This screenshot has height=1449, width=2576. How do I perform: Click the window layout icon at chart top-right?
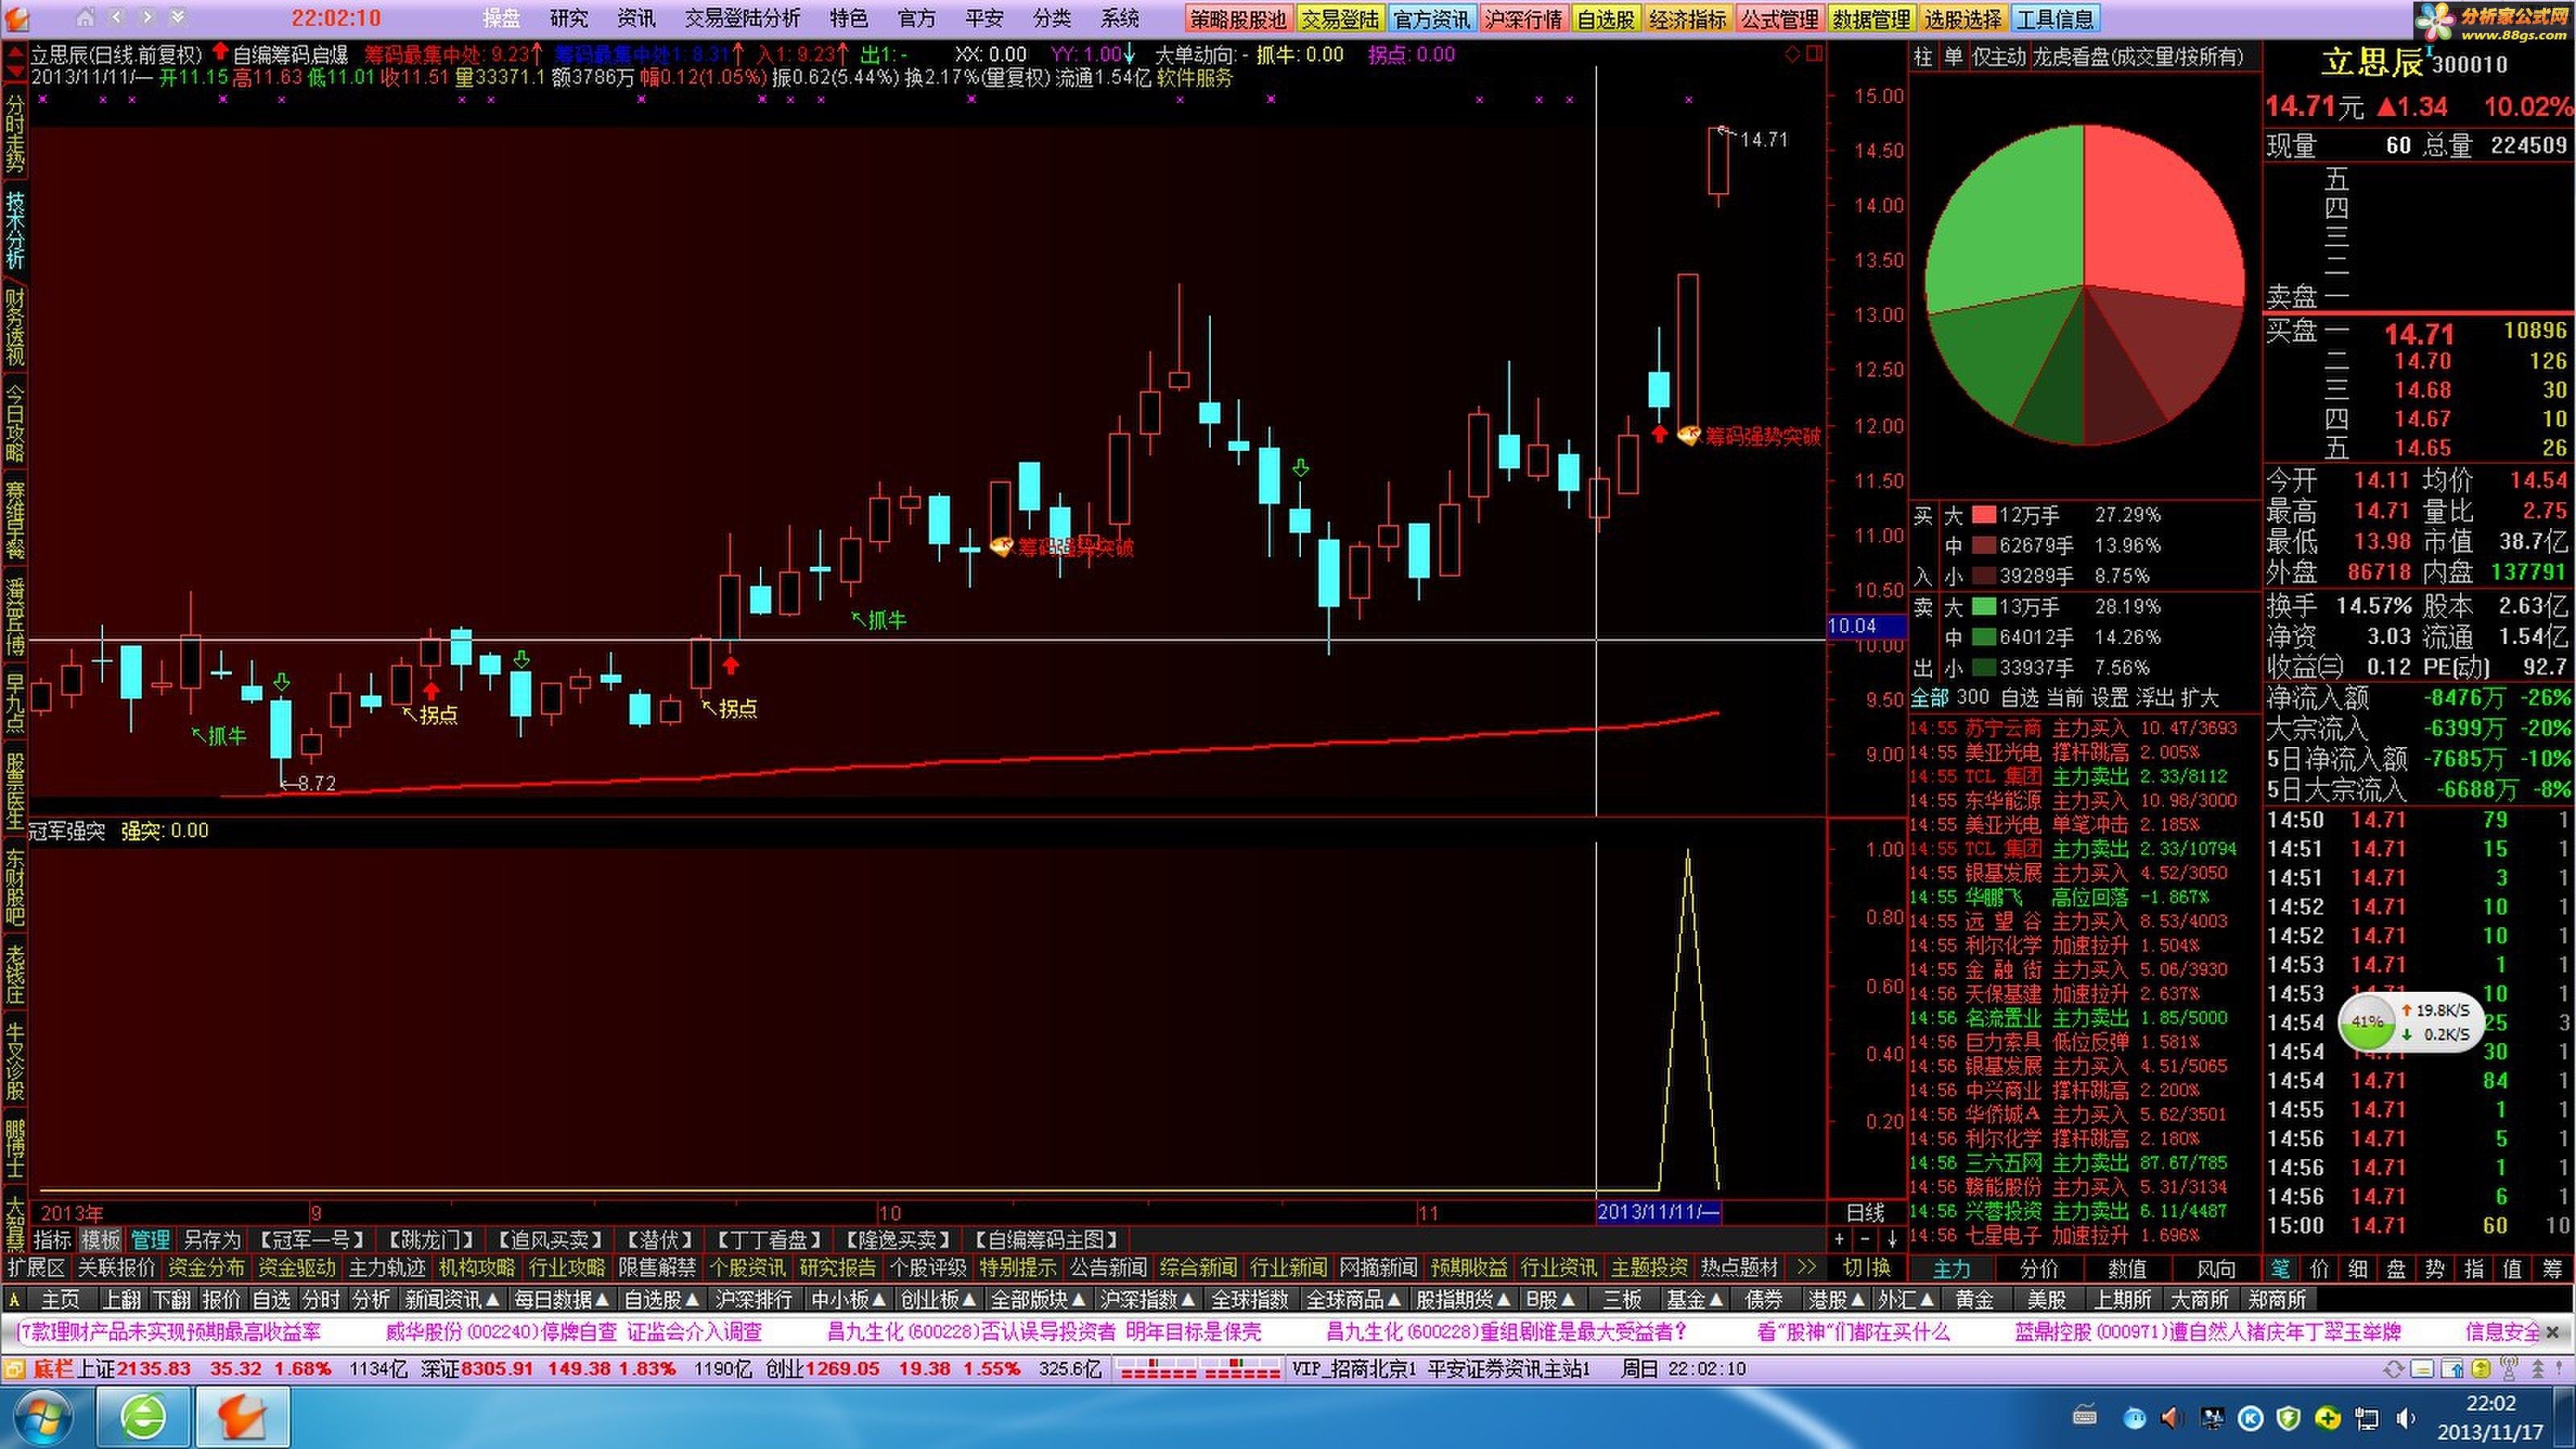[x=1814, y=53]
